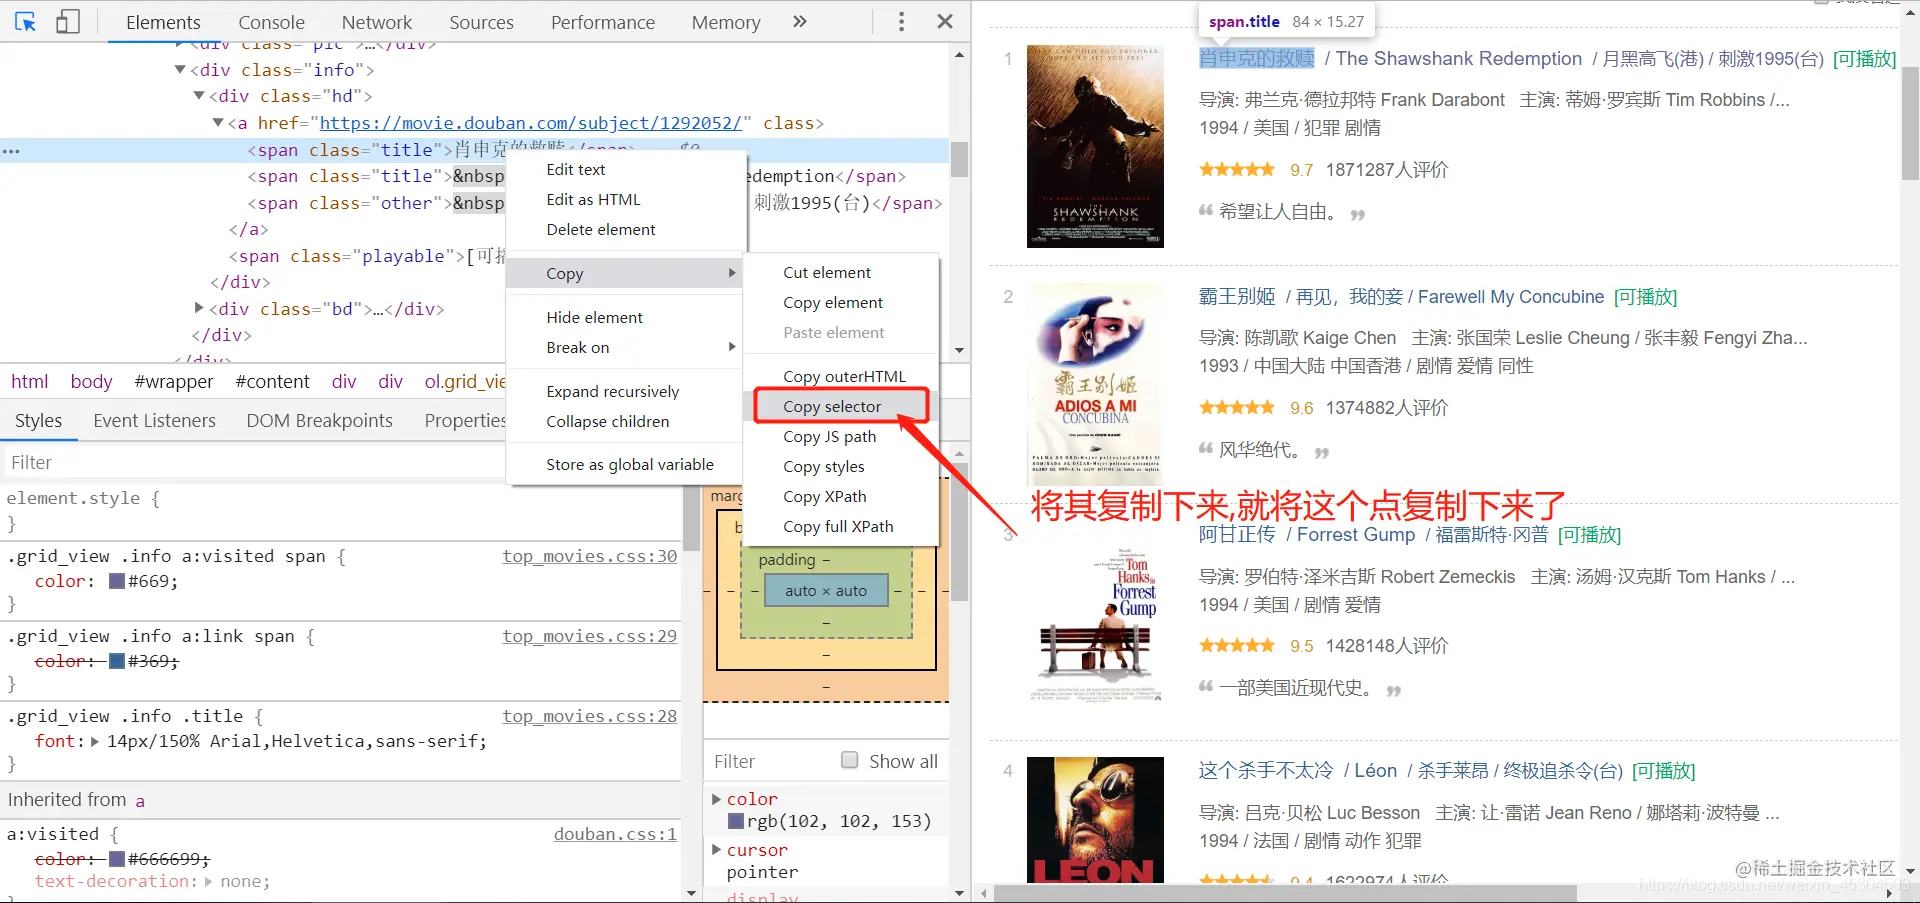Expand the font shorthand property triangle

[95, 741]
